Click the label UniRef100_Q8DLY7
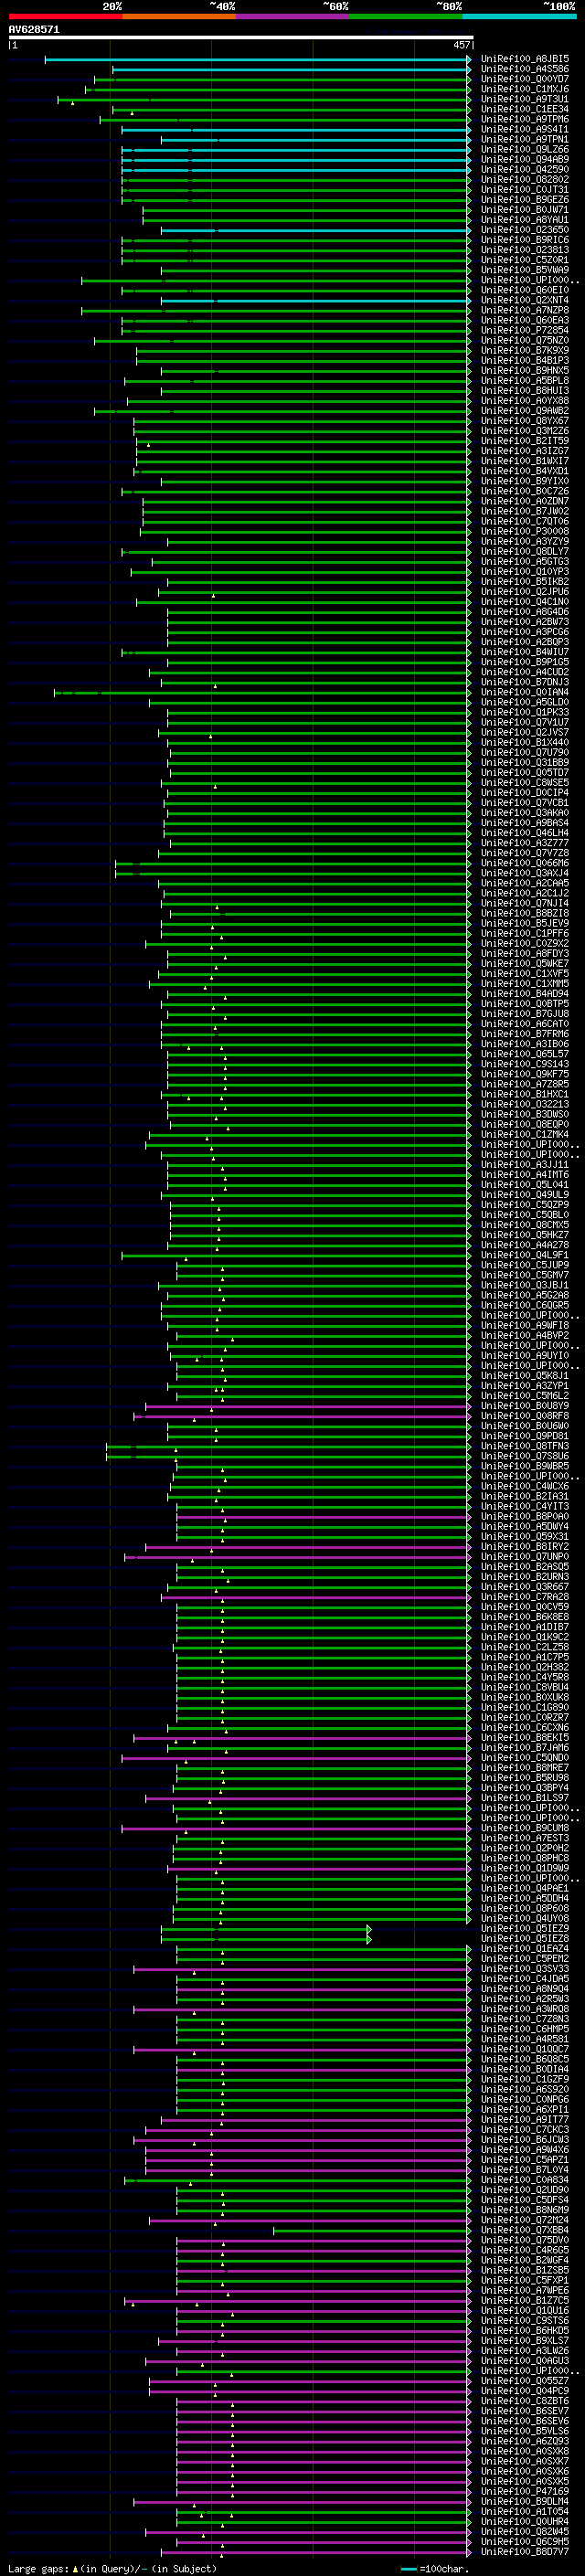Screen dimensions: 585x2576 click(x=524, y=552)
